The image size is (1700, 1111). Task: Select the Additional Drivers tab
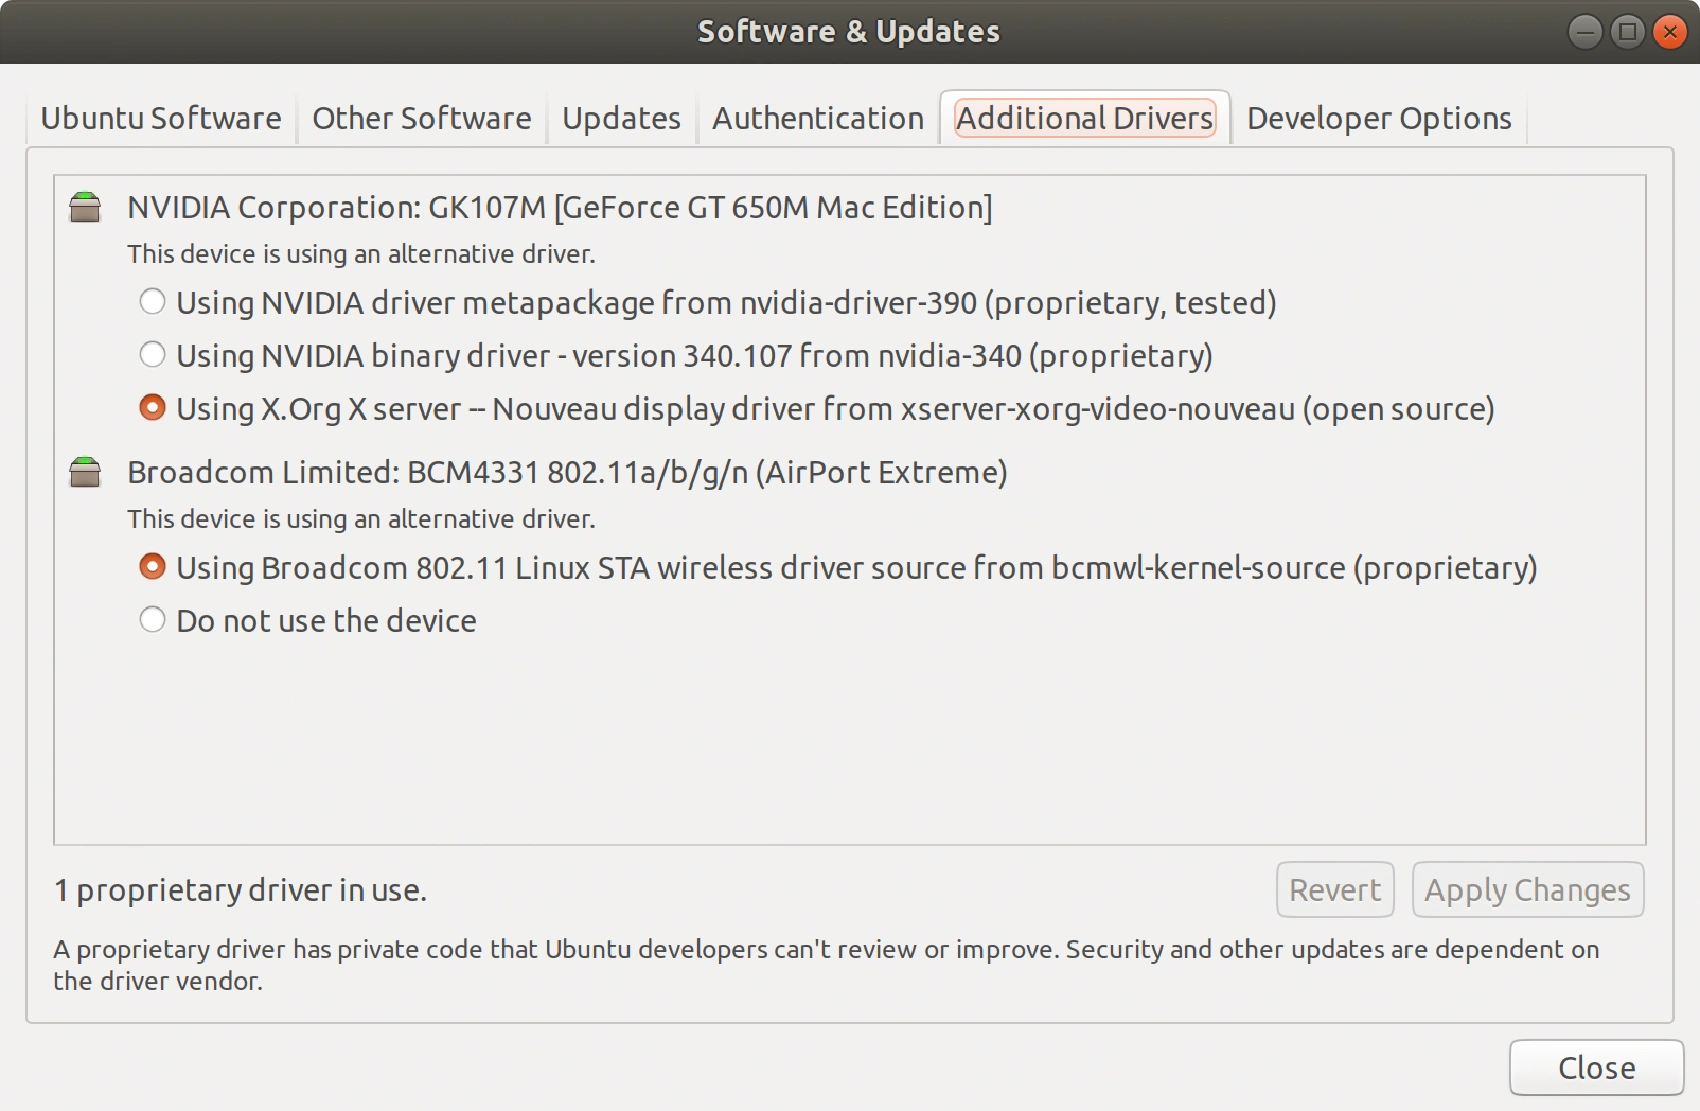pos(1084,118)
